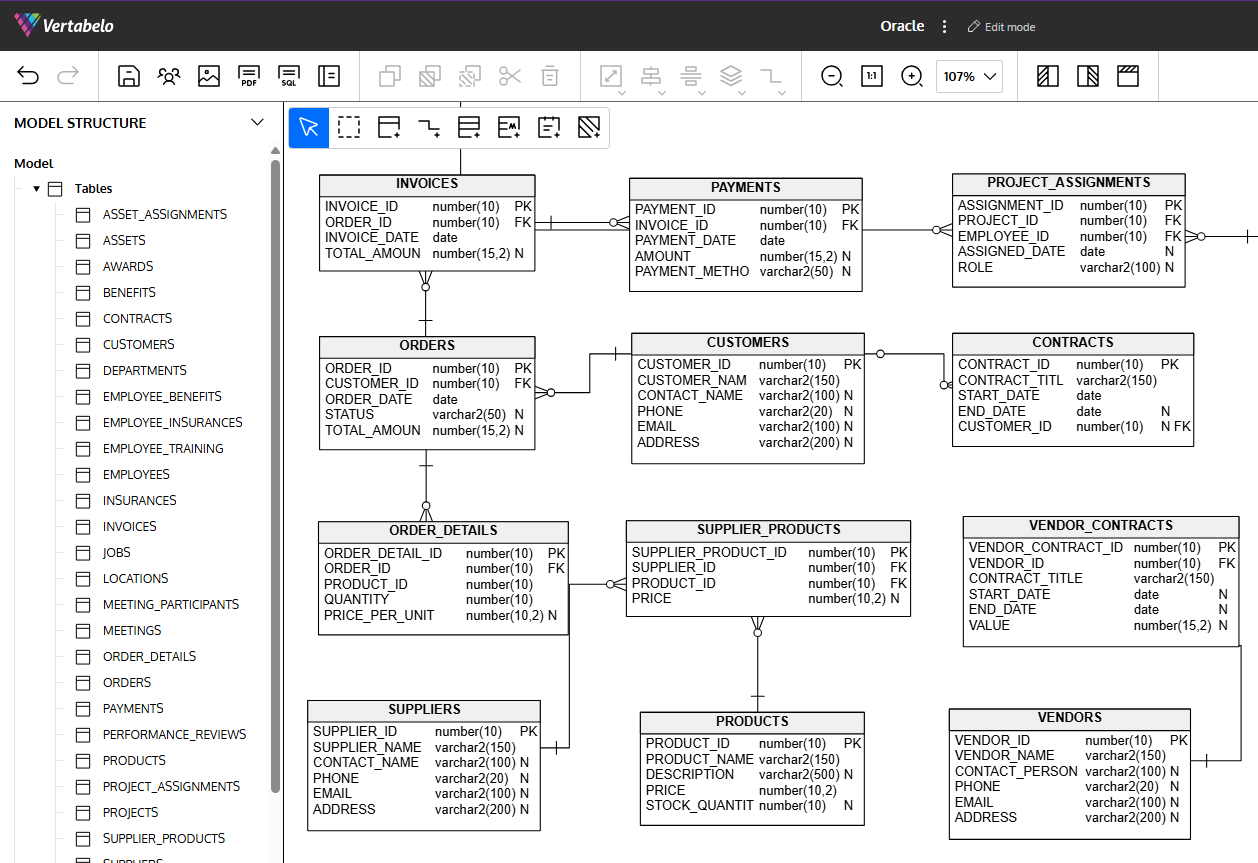
Task: Reset zoom to 1:1
Action: point(872,76)
